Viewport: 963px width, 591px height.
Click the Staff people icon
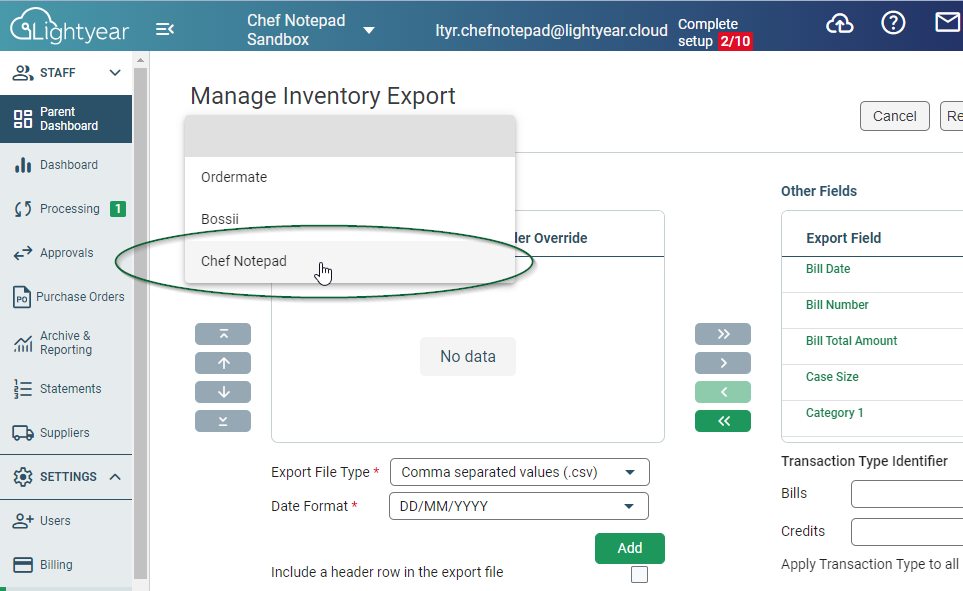pyautogui.click(x=23, y=73)
